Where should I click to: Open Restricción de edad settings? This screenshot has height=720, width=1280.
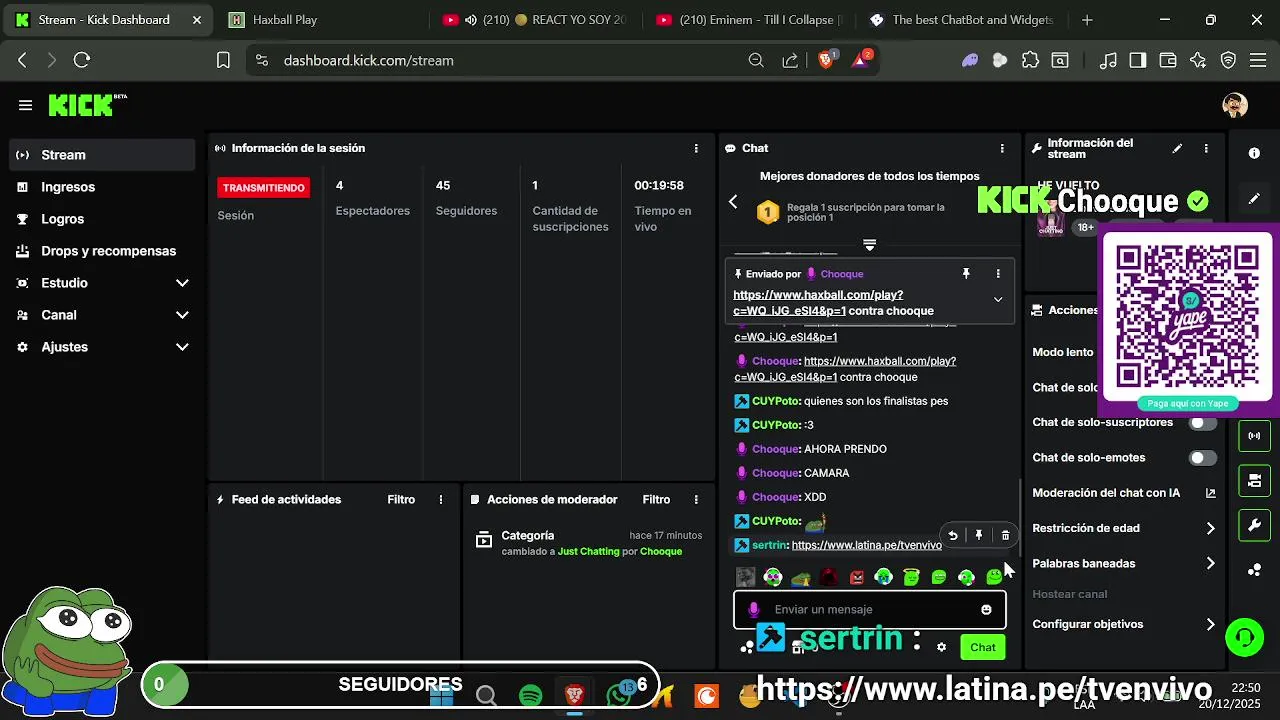(x=1124, y=528)
